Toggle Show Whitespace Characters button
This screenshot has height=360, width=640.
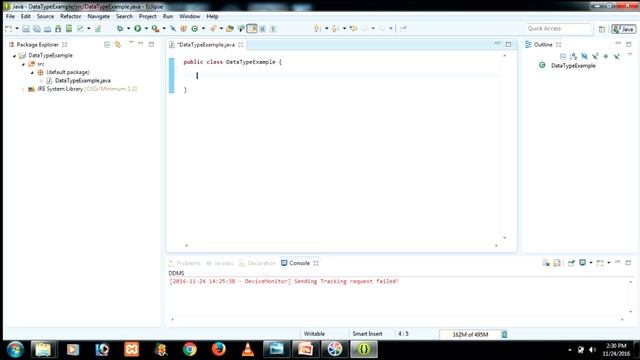click(x=273, y=29)
